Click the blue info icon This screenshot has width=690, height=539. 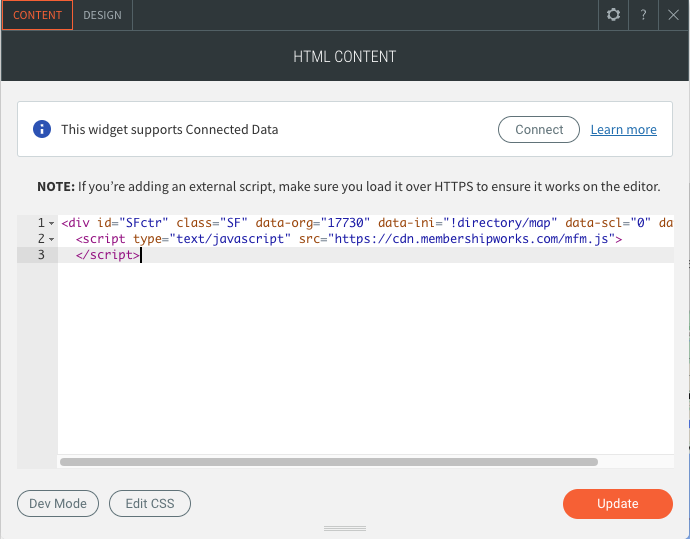42,129
